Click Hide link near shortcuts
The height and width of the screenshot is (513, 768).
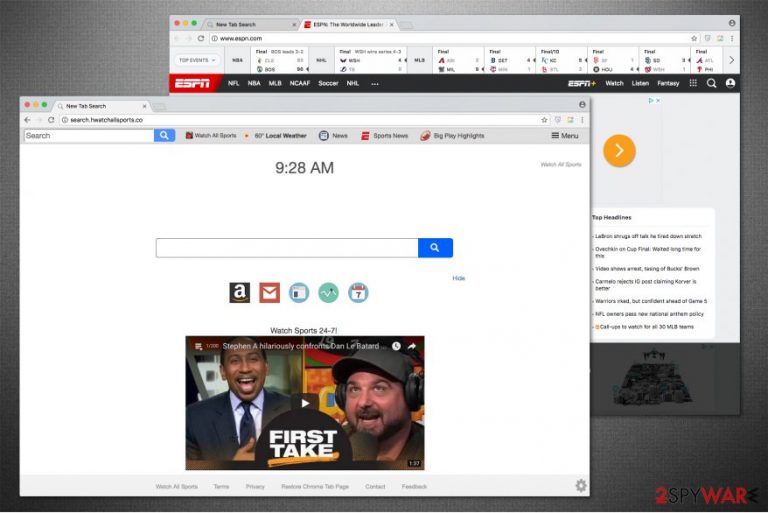click(x=458, y=278)
